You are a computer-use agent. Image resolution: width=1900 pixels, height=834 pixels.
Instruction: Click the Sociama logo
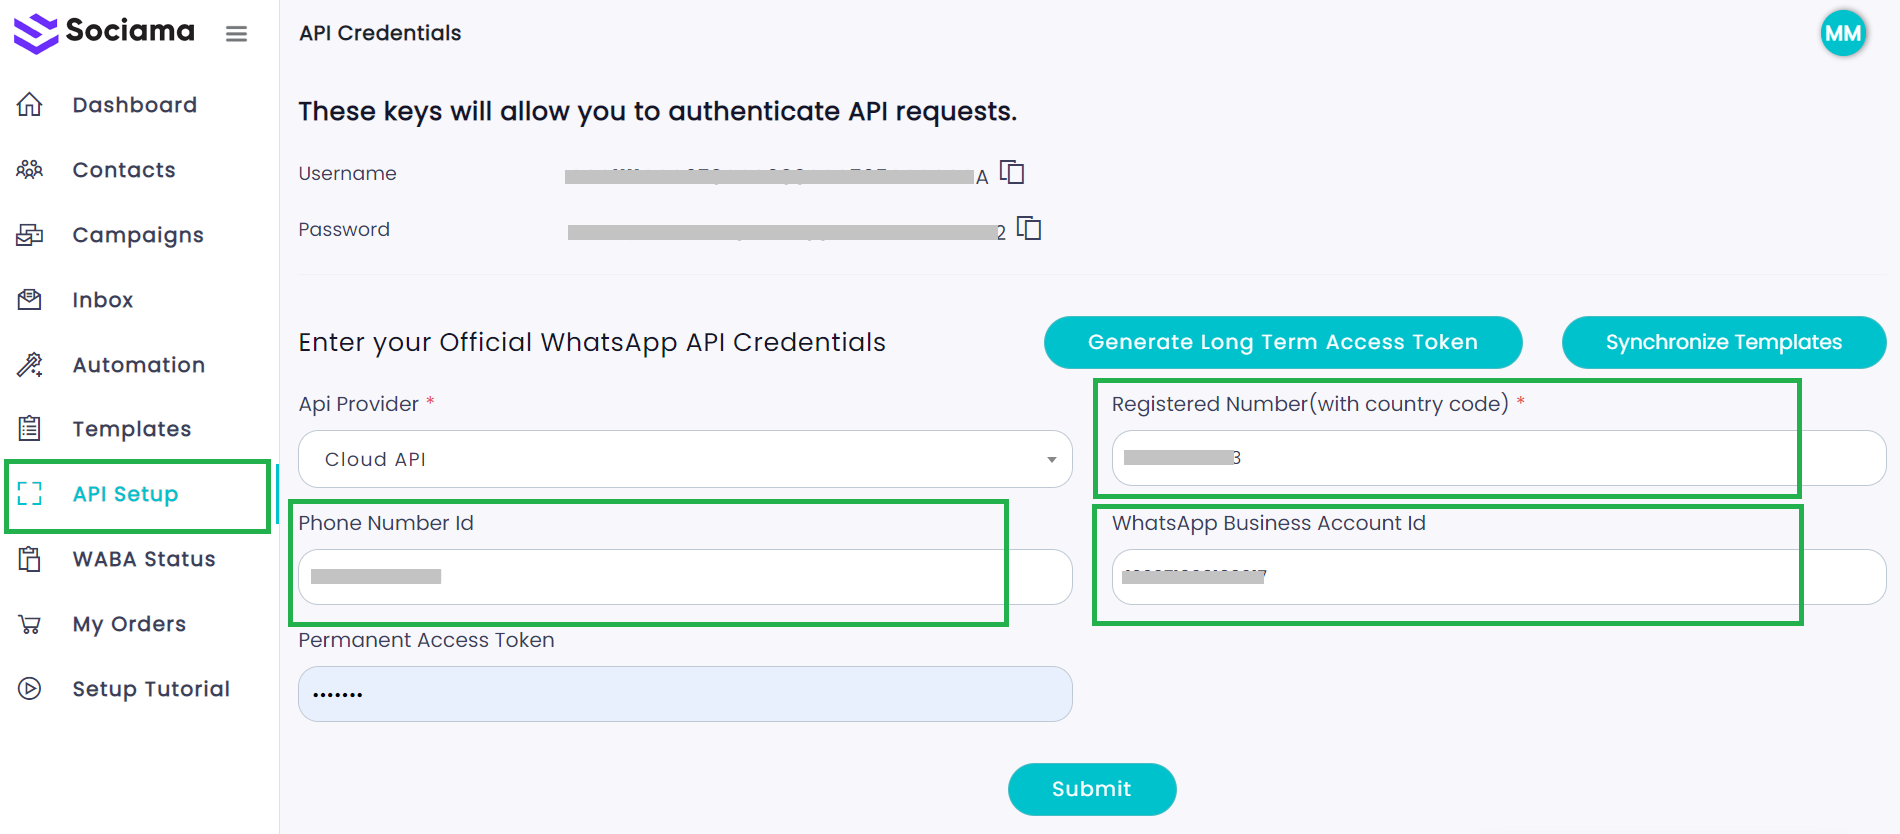(104, 32)
